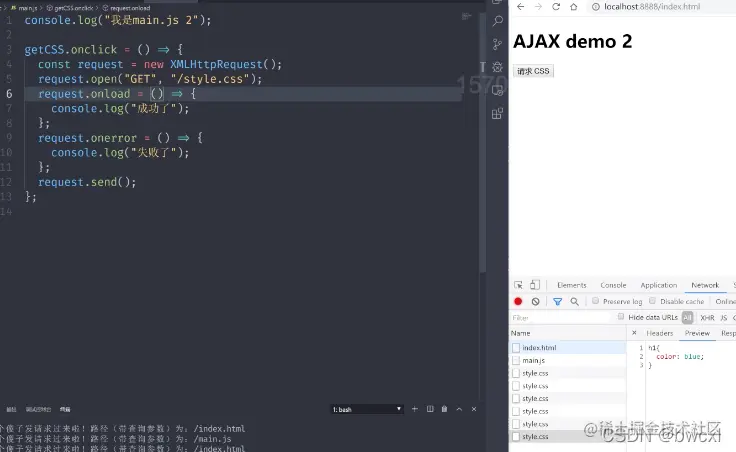The image size is (736, 452).
Task: Click color: blue; in the preview pane
Action: [680, 357]
